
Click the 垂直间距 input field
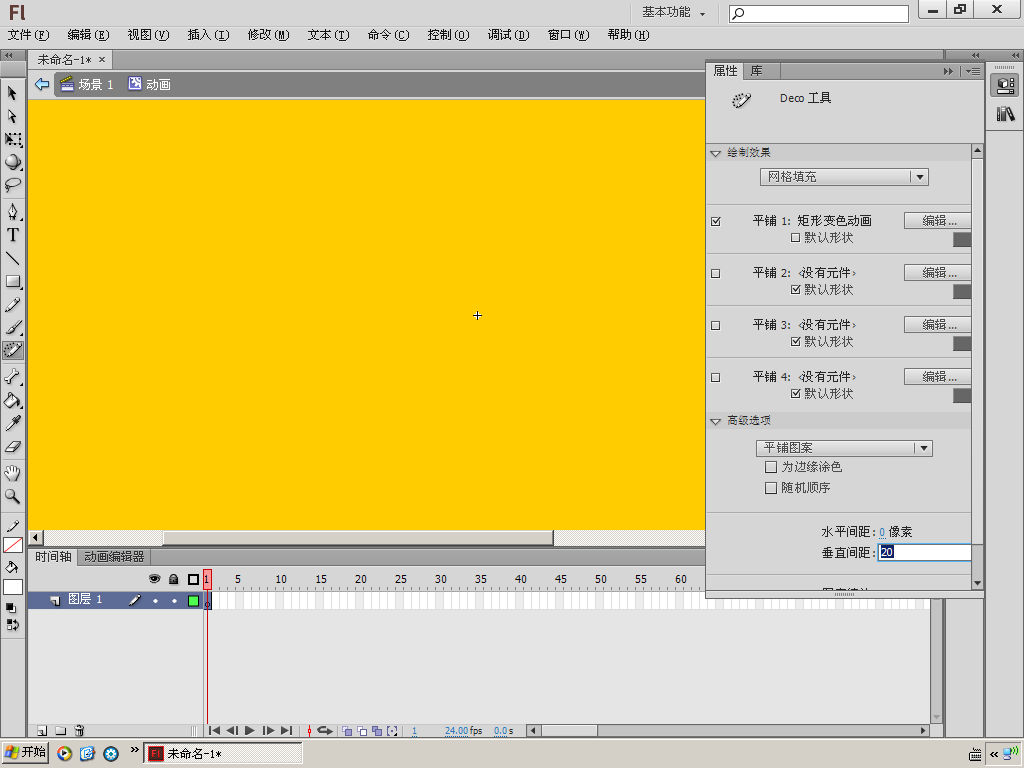pyautogui.click(x=924, y=552)
